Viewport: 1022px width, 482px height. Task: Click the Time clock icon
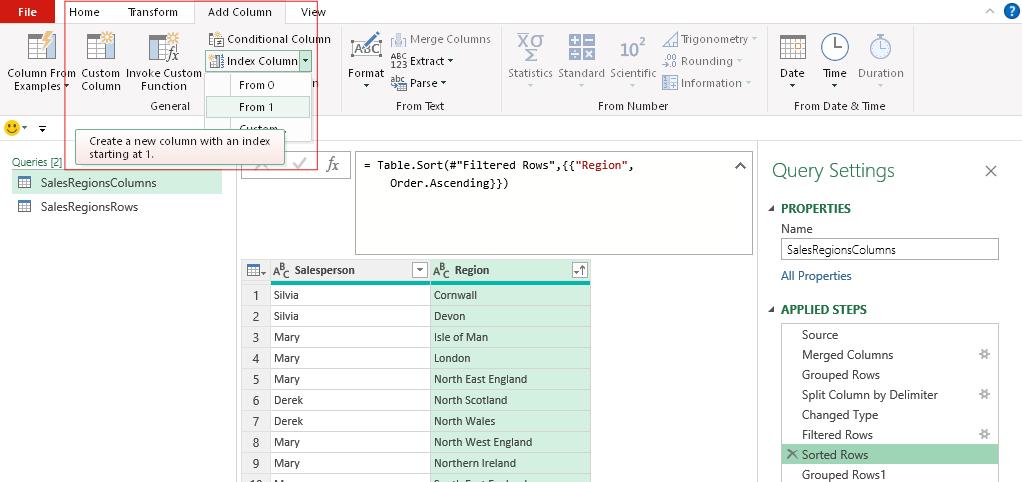coord(834,47)
